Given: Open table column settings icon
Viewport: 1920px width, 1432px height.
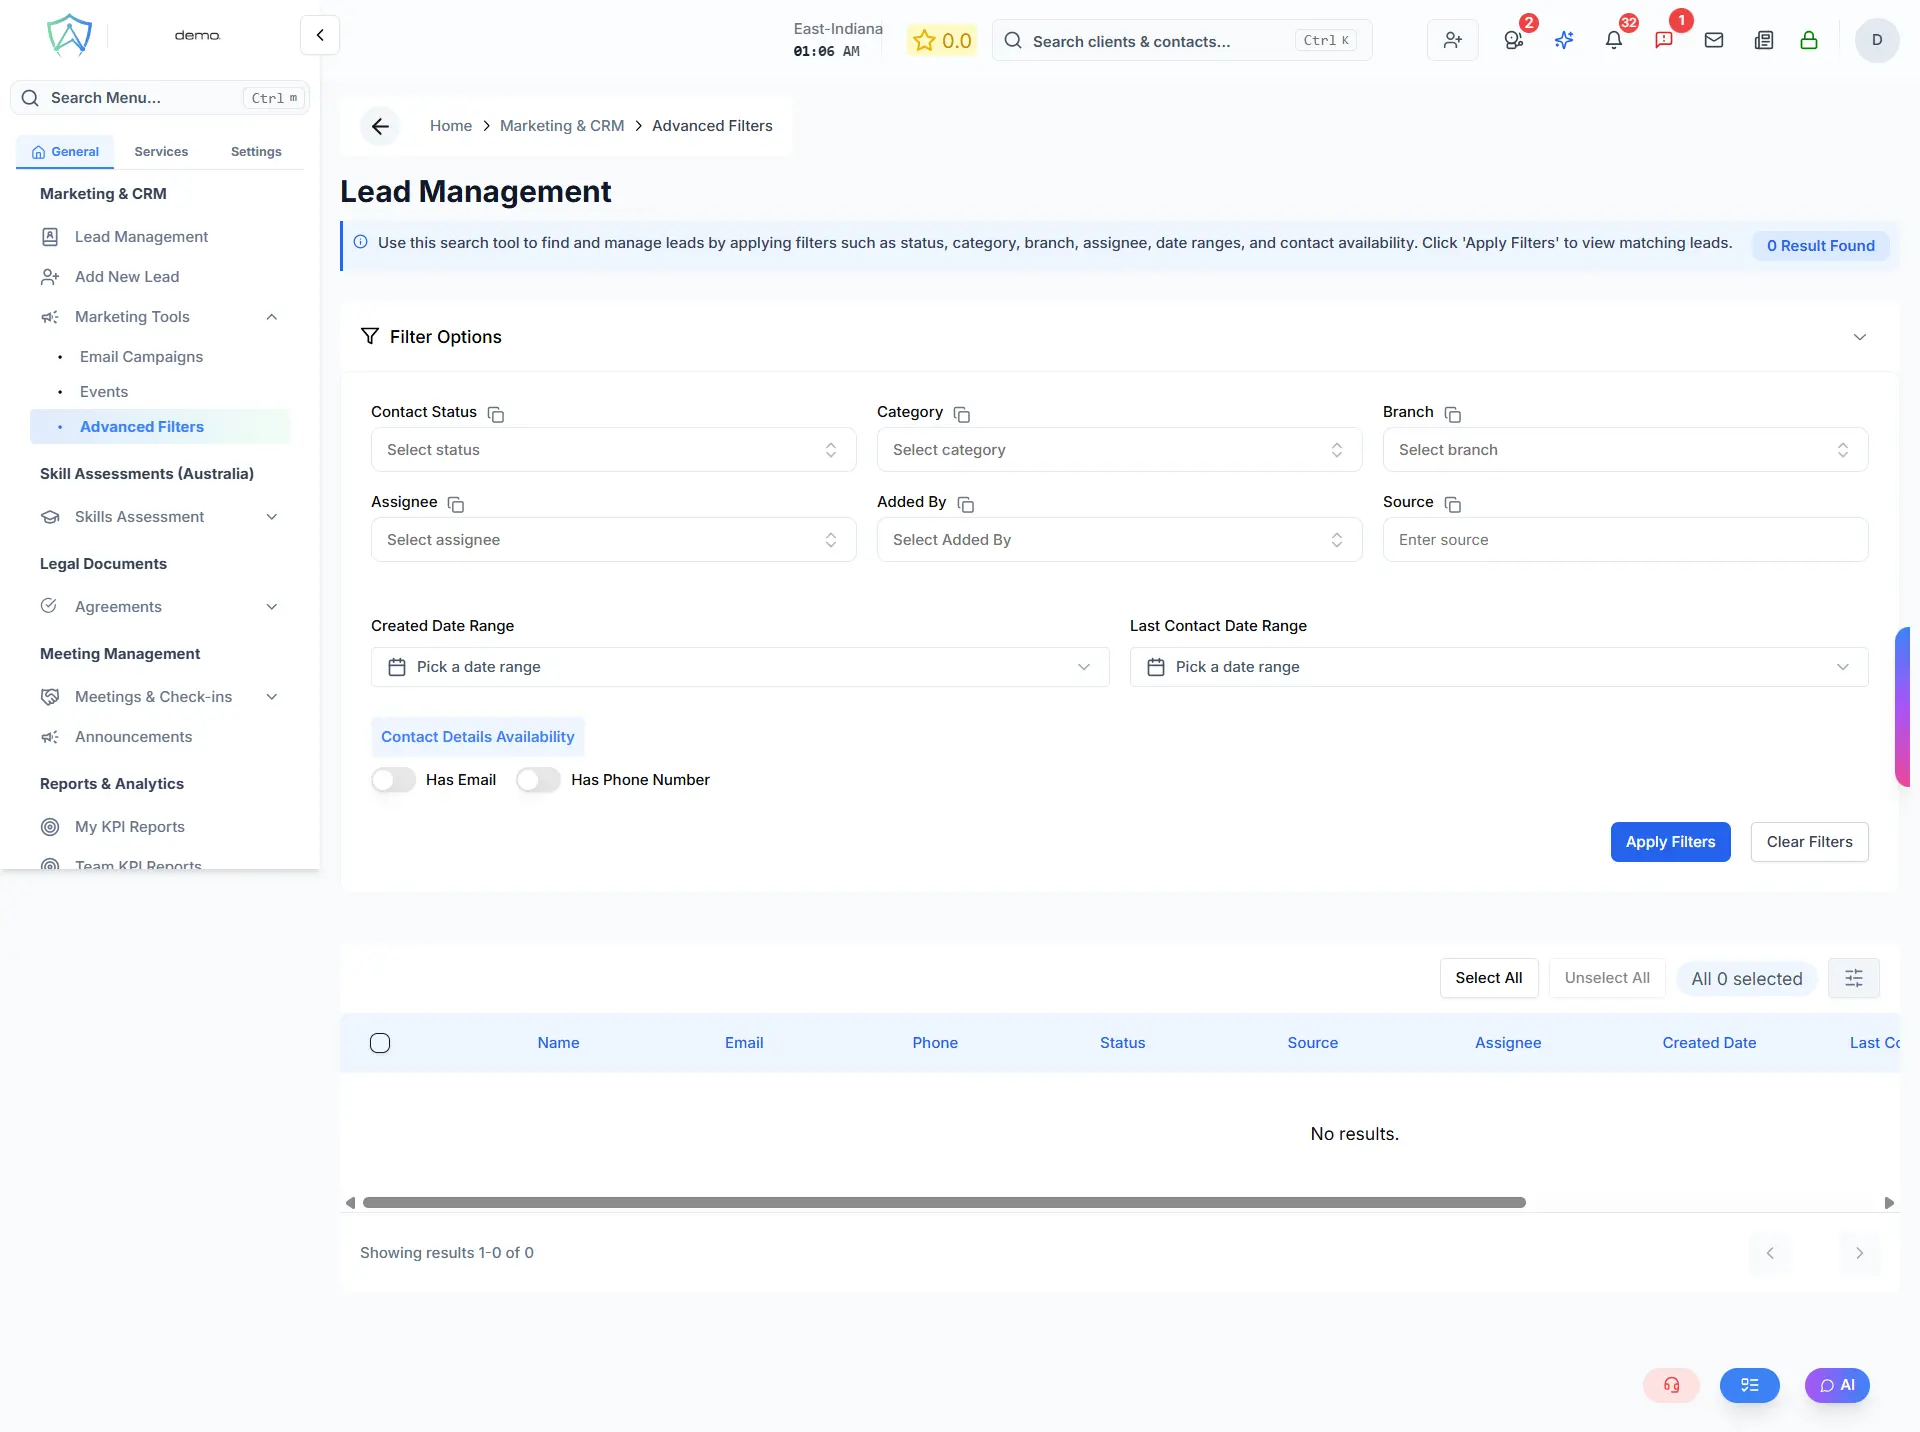Looking at the screenshot, I should click(x=1853, y=978).
